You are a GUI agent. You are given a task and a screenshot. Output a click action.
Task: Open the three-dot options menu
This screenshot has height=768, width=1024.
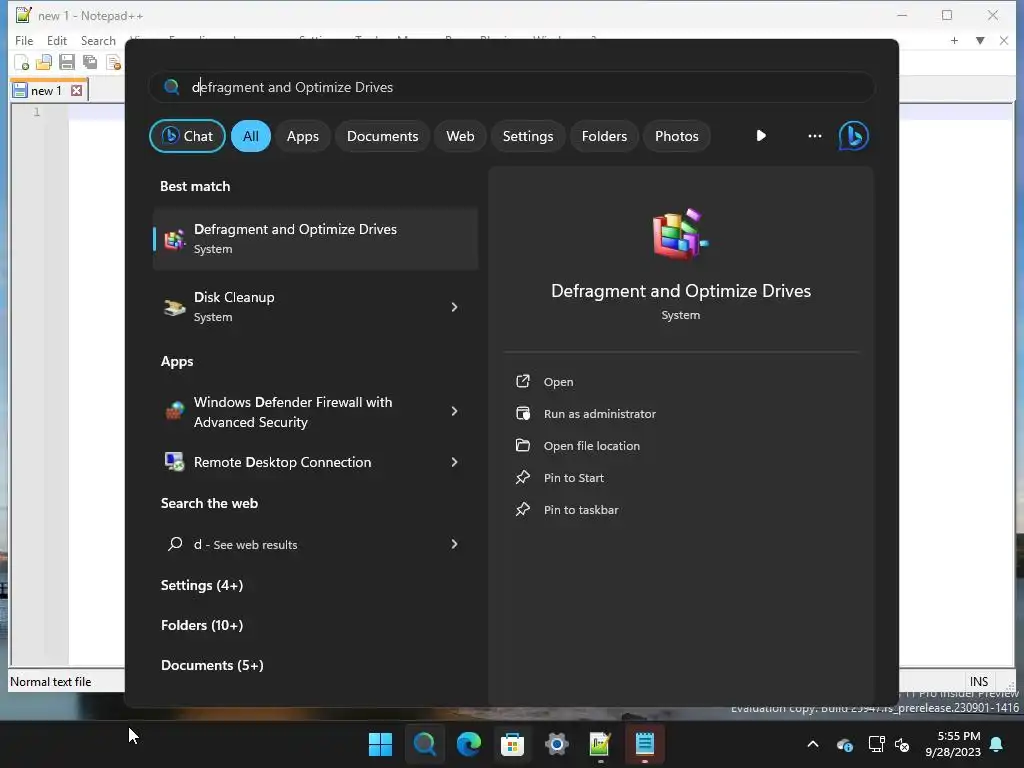pyautogui.click(x=814, y=136)
